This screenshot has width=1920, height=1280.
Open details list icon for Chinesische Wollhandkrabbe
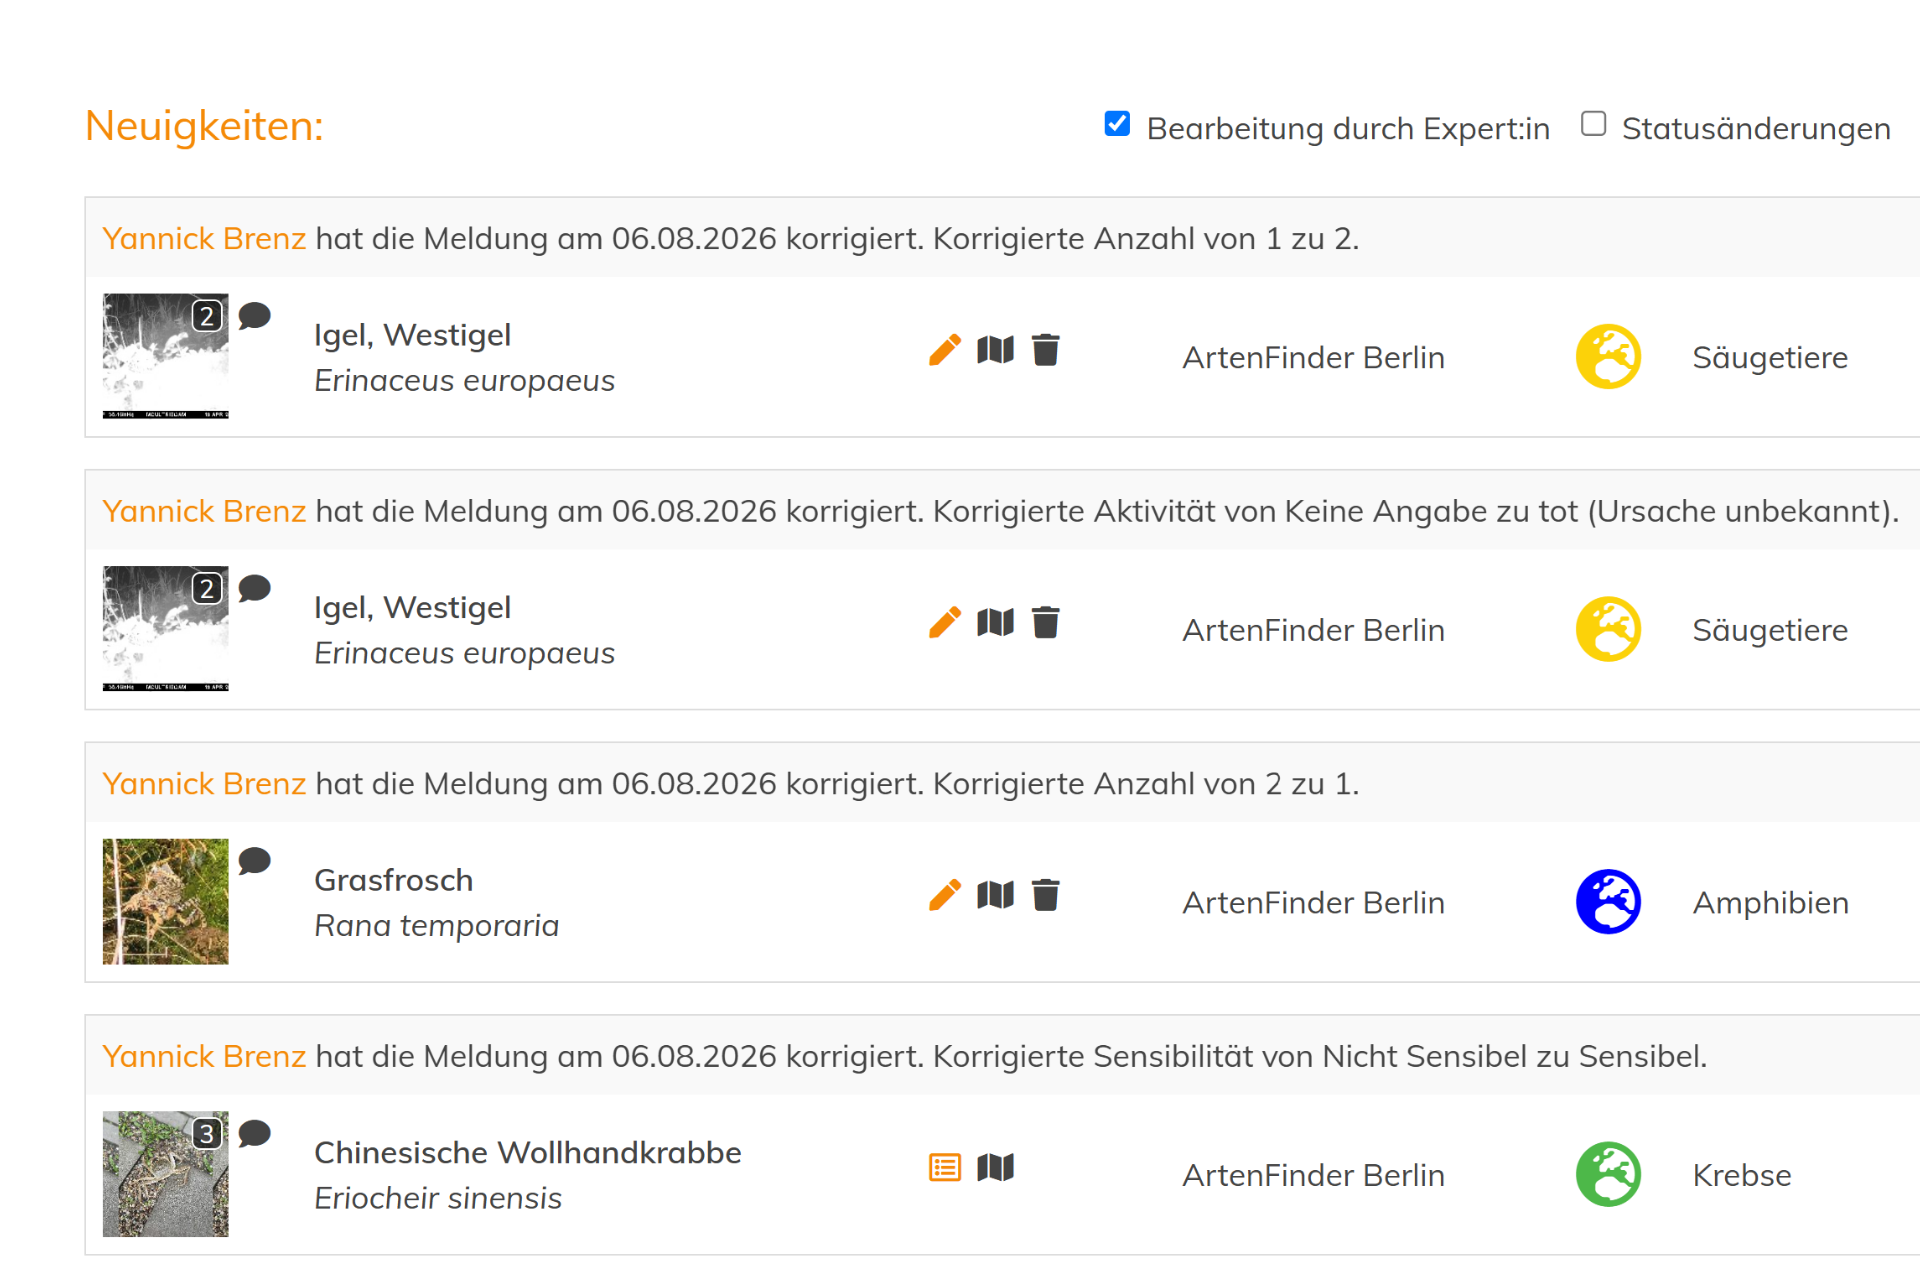point(945,1167)
